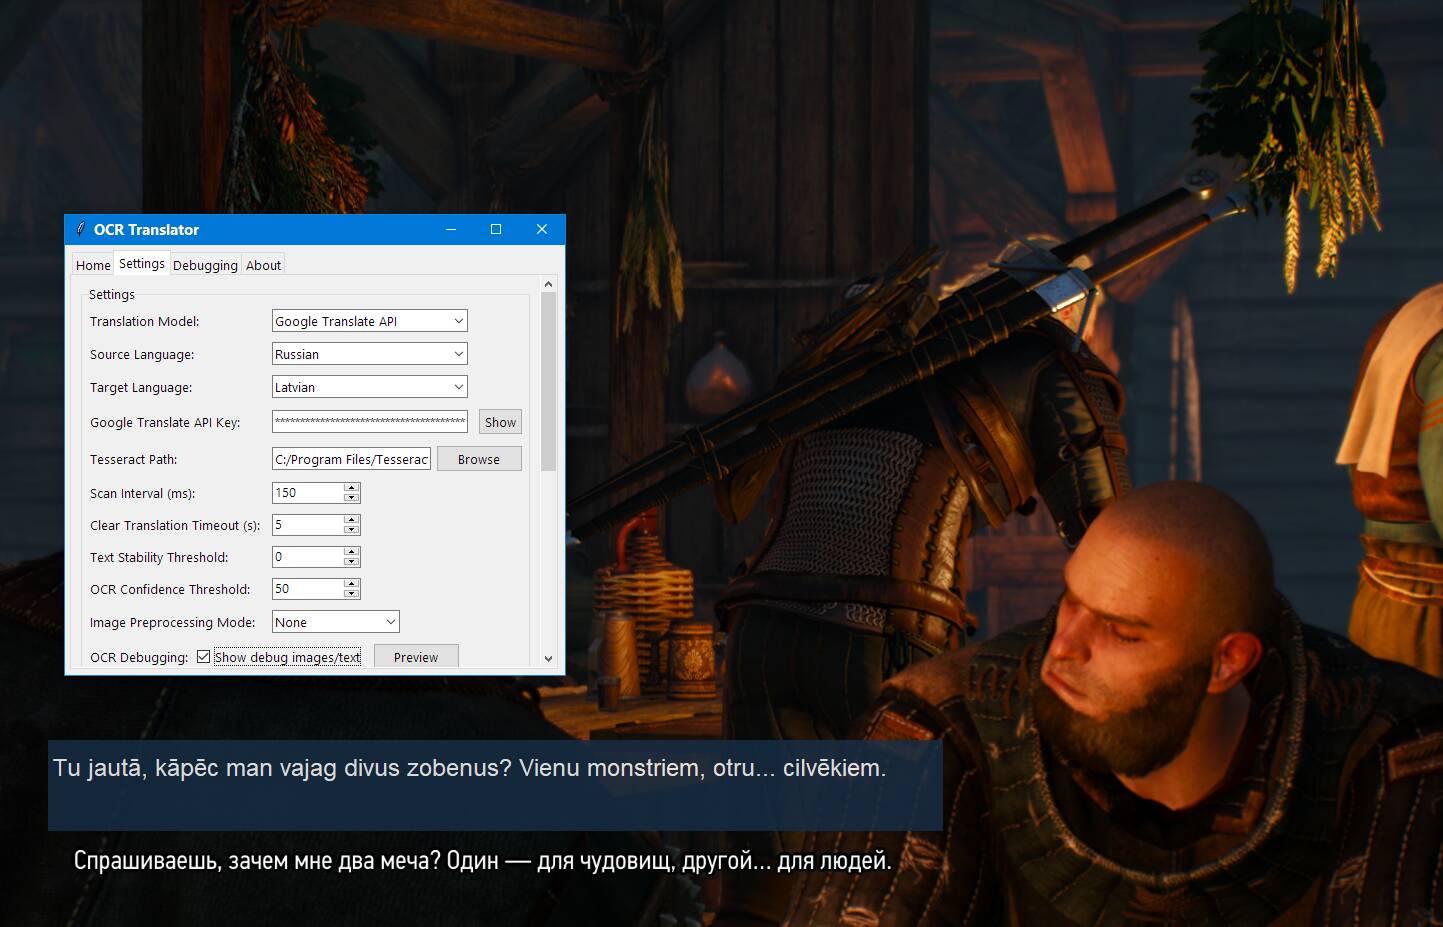Show the hidden API key

point(500,422)
